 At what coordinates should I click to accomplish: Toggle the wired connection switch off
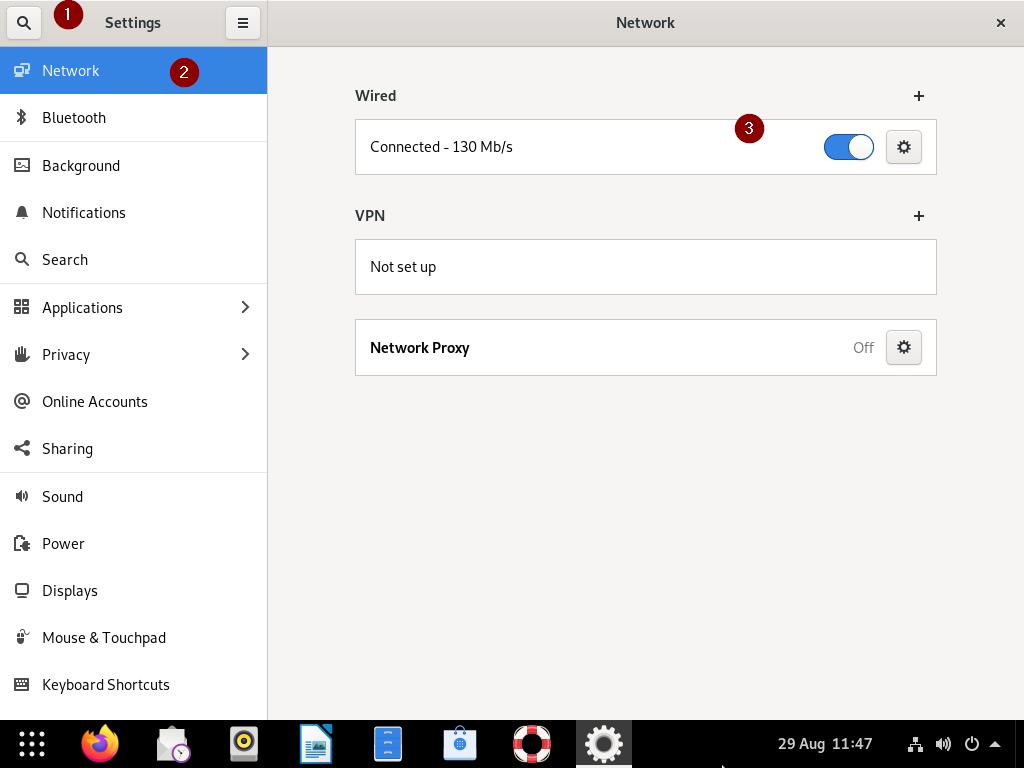(x=848, y=147)
